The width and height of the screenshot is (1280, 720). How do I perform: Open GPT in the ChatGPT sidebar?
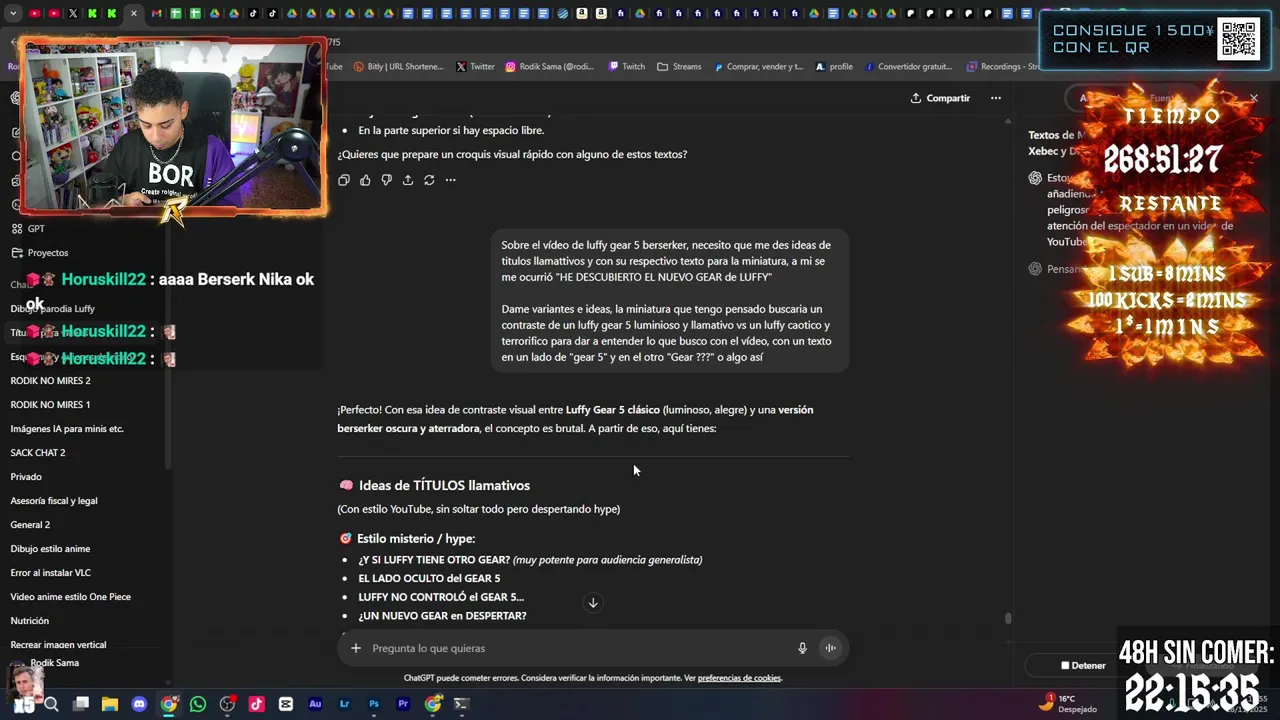tap(28, 229)
